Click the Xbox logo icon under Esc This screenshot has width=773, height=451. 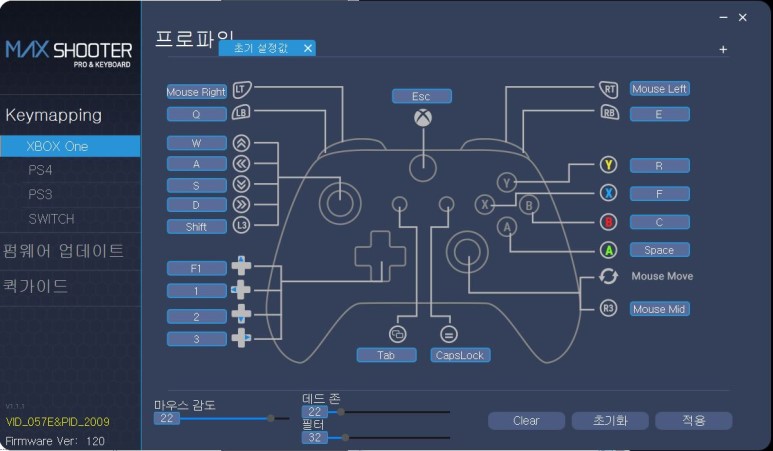(x=423, y=118)
